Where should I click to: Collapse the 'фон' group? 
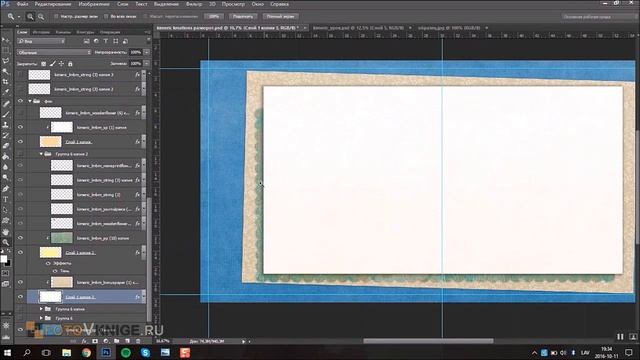[30, 101]
